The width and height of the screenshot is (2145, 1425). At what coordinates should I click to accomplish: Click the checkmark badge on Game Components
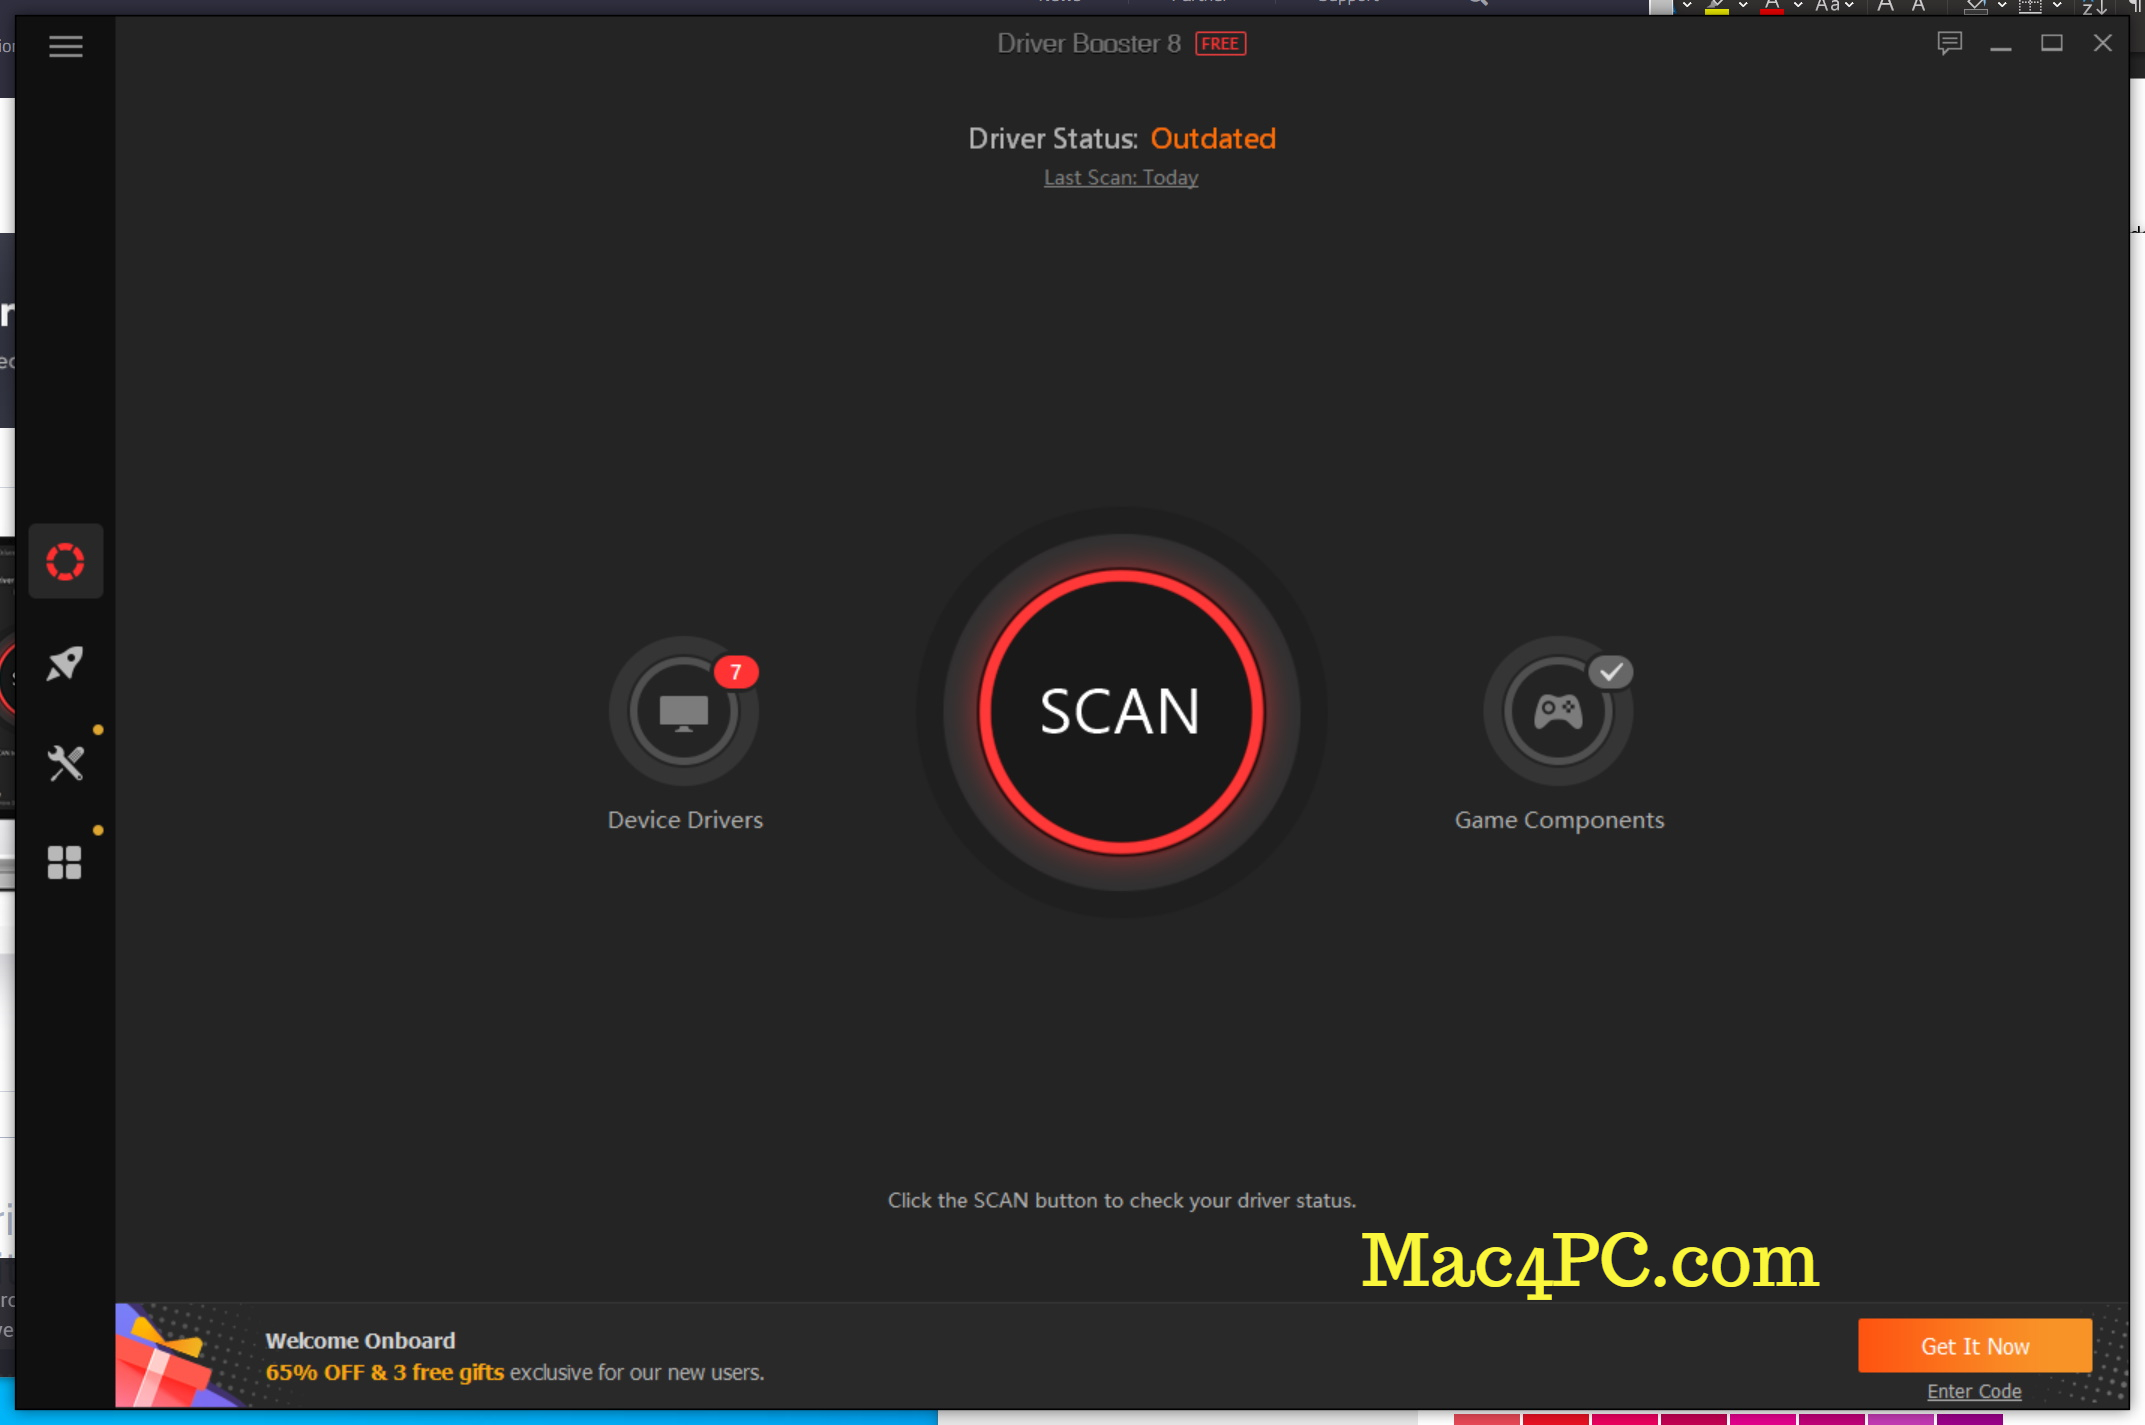click(1611, 672)
